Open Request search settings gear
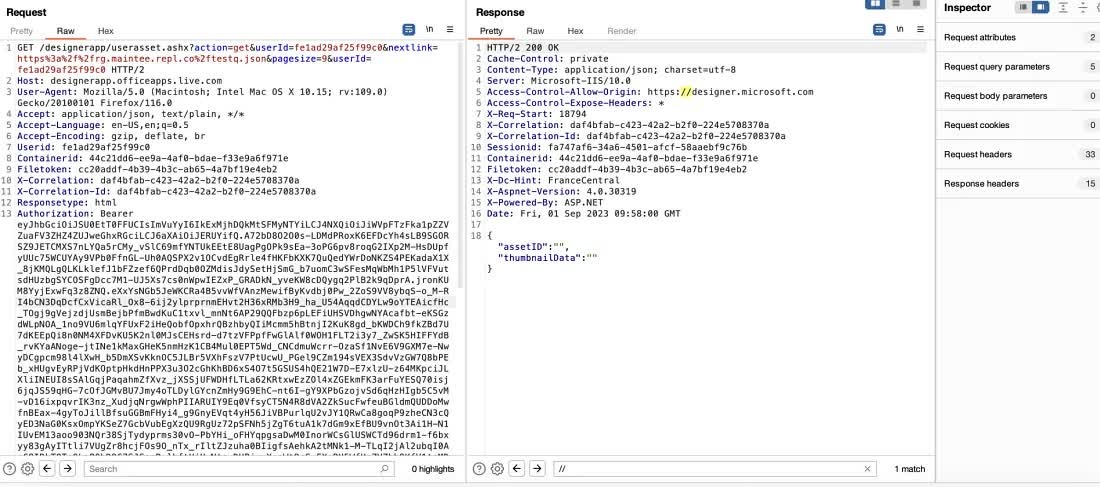1100x487 pixels. tap(27, 469)
